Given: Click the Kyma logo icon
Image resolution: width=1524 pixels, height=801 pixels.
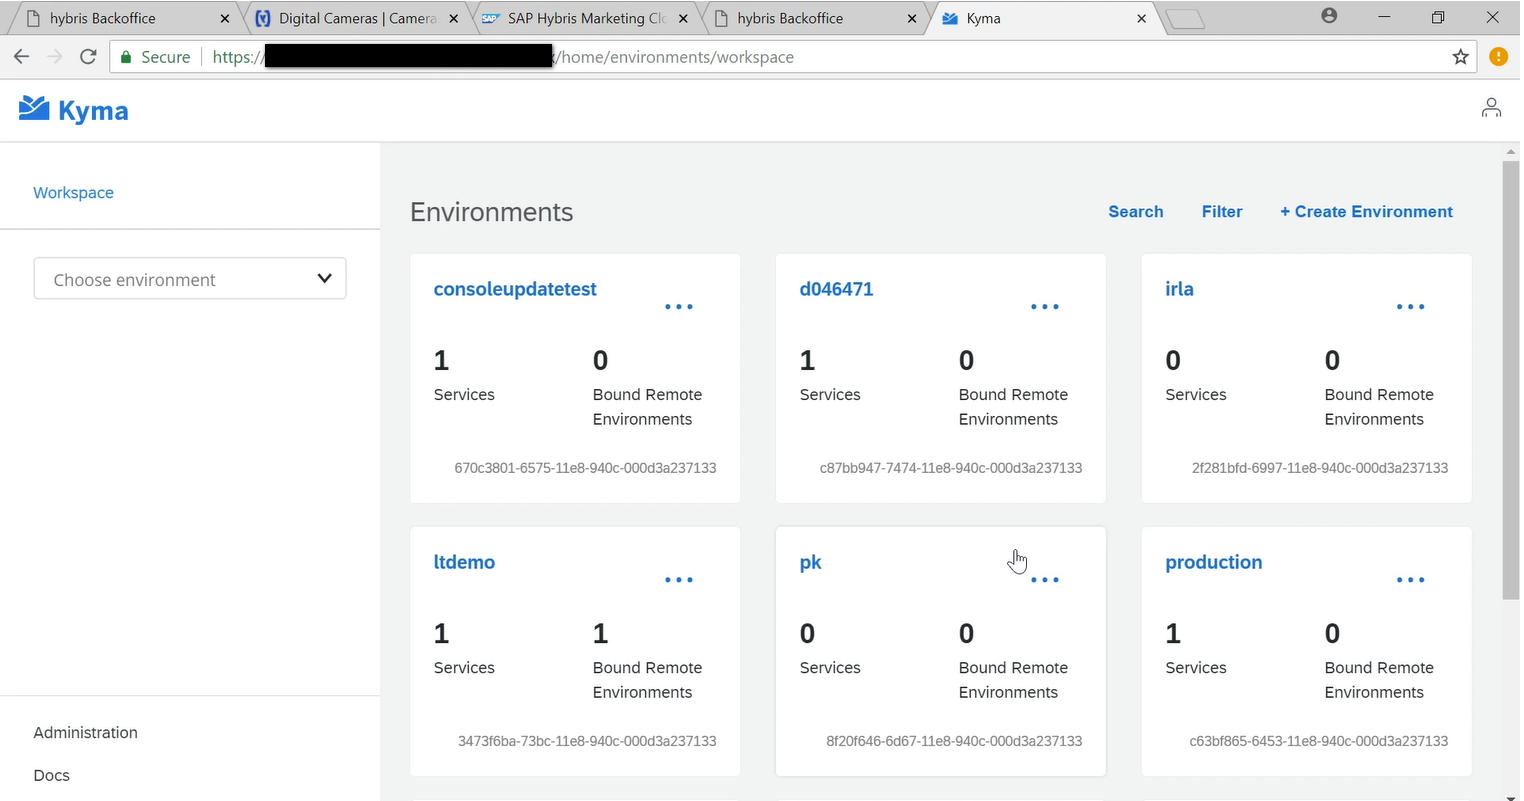Looking at the screenshot, I should 34,108.
